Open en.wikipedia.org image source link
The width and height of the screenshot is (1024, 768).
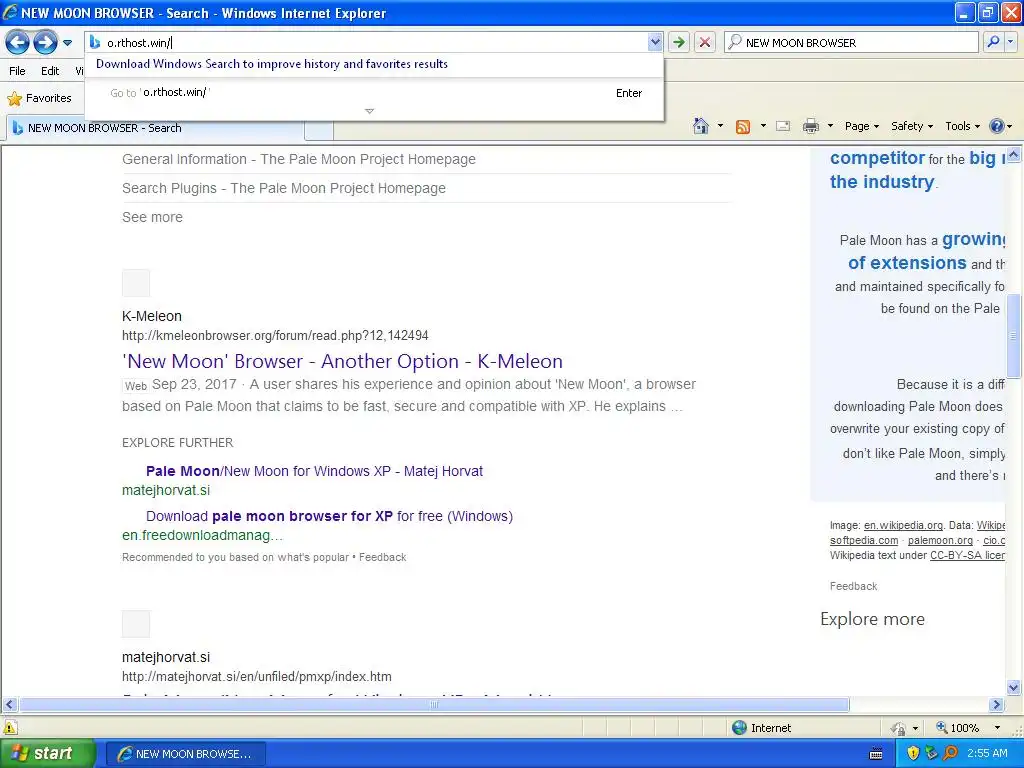[x=903, y=525]
